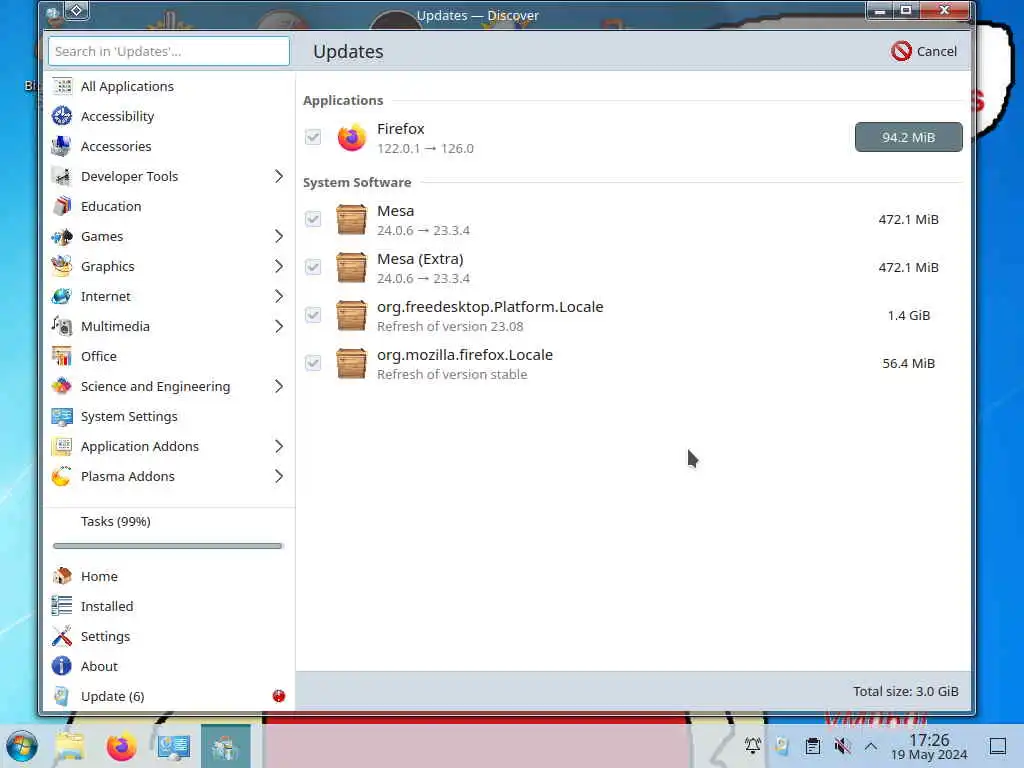1024x768 pixels.
Task: Click the Games category icon
Action: 62,236
